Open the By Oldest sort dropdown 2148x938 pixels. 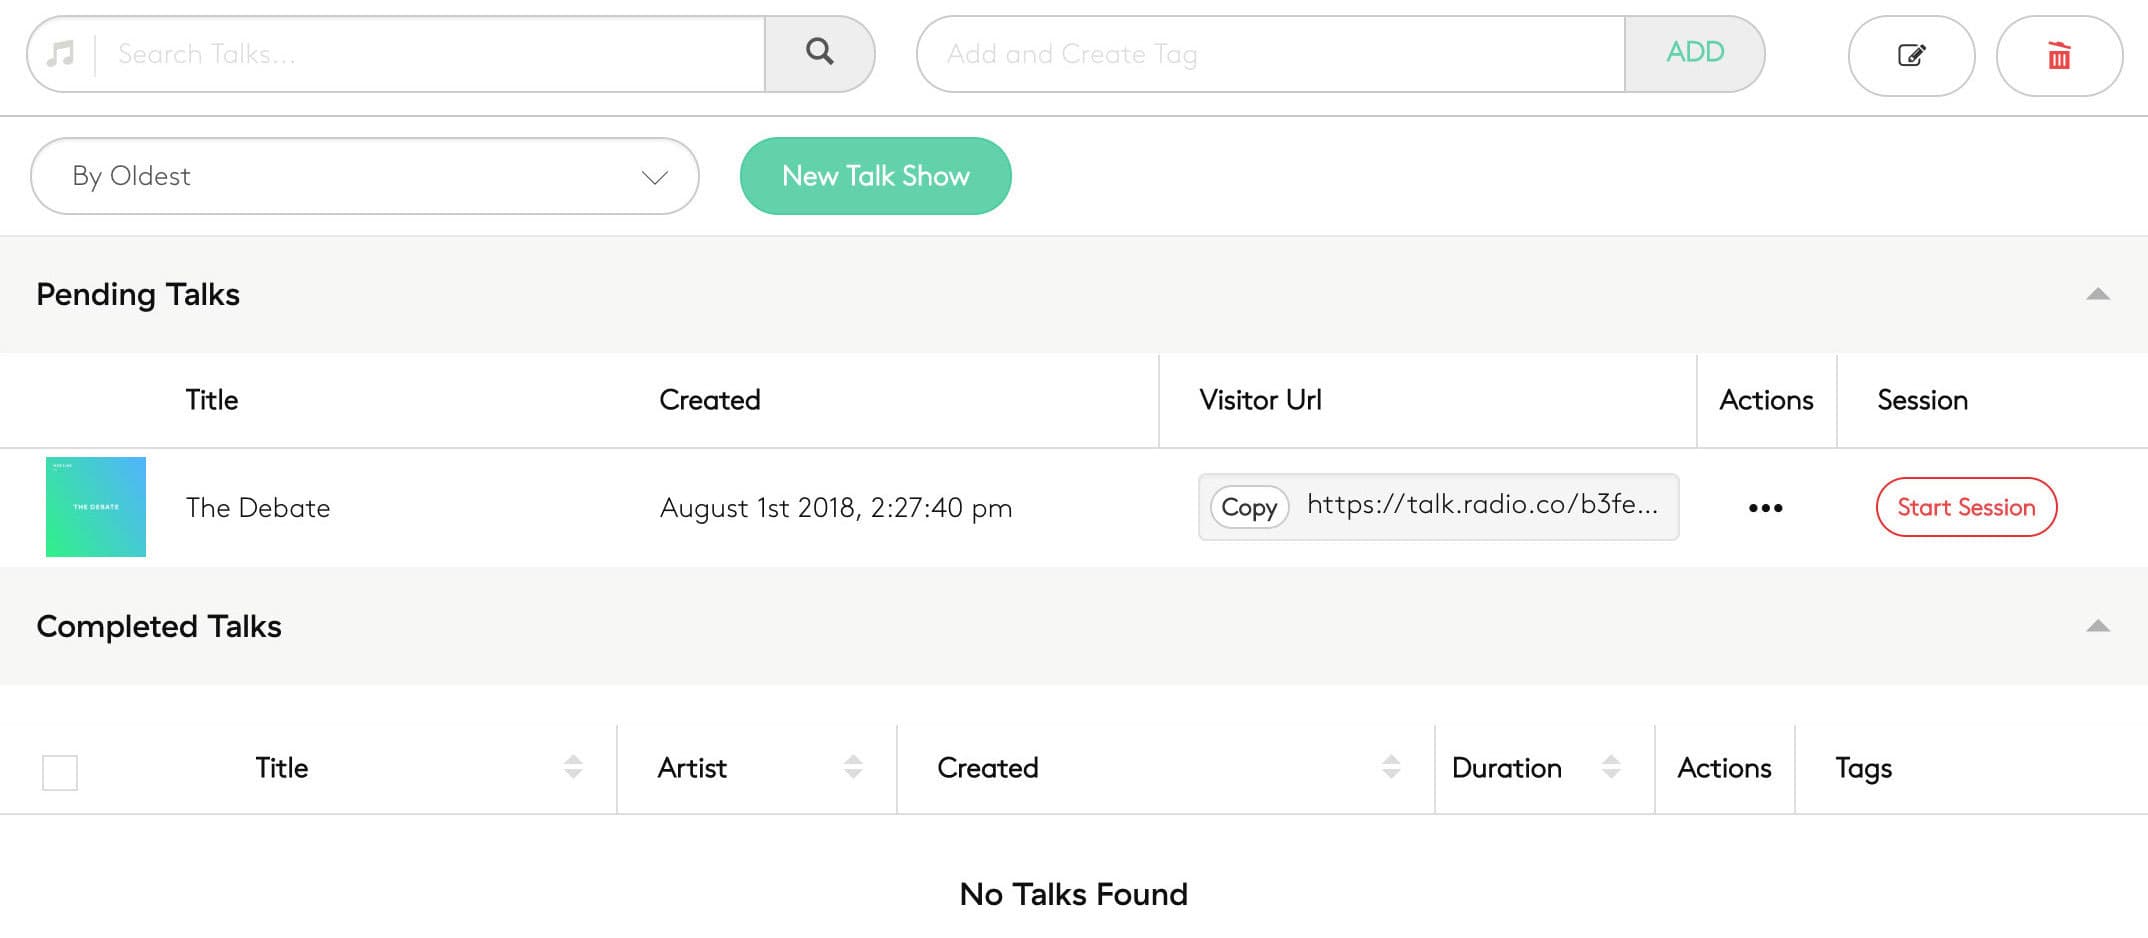[x=364, y=176]
